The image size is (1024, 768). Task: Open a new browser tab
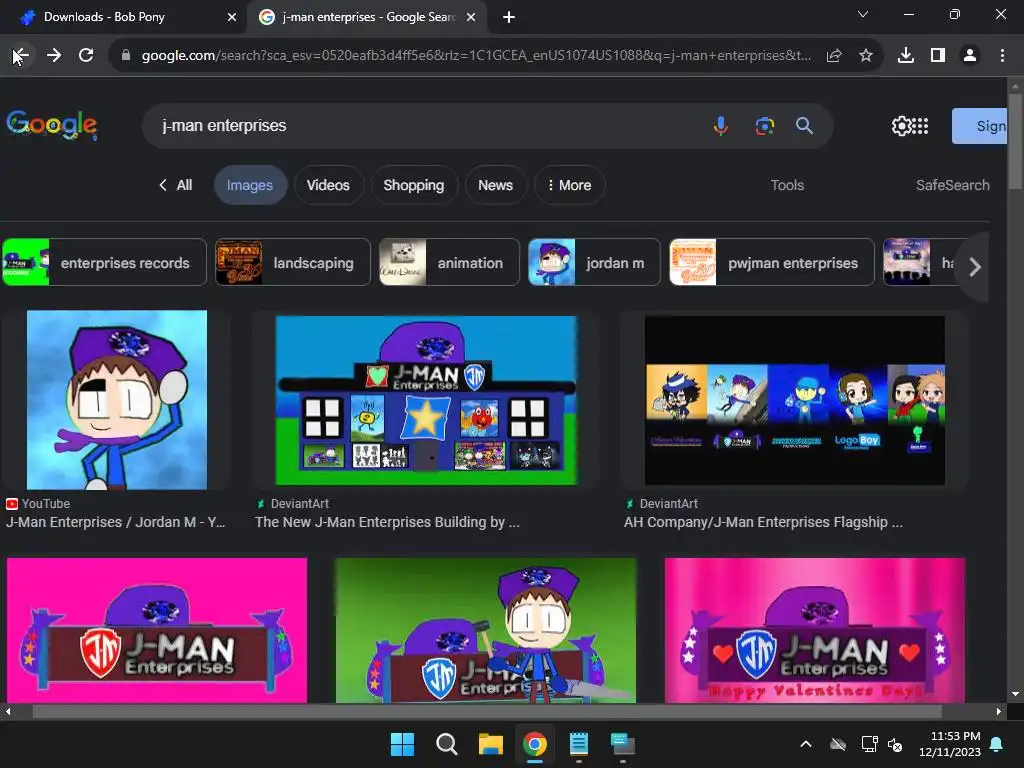pos(509,17)
